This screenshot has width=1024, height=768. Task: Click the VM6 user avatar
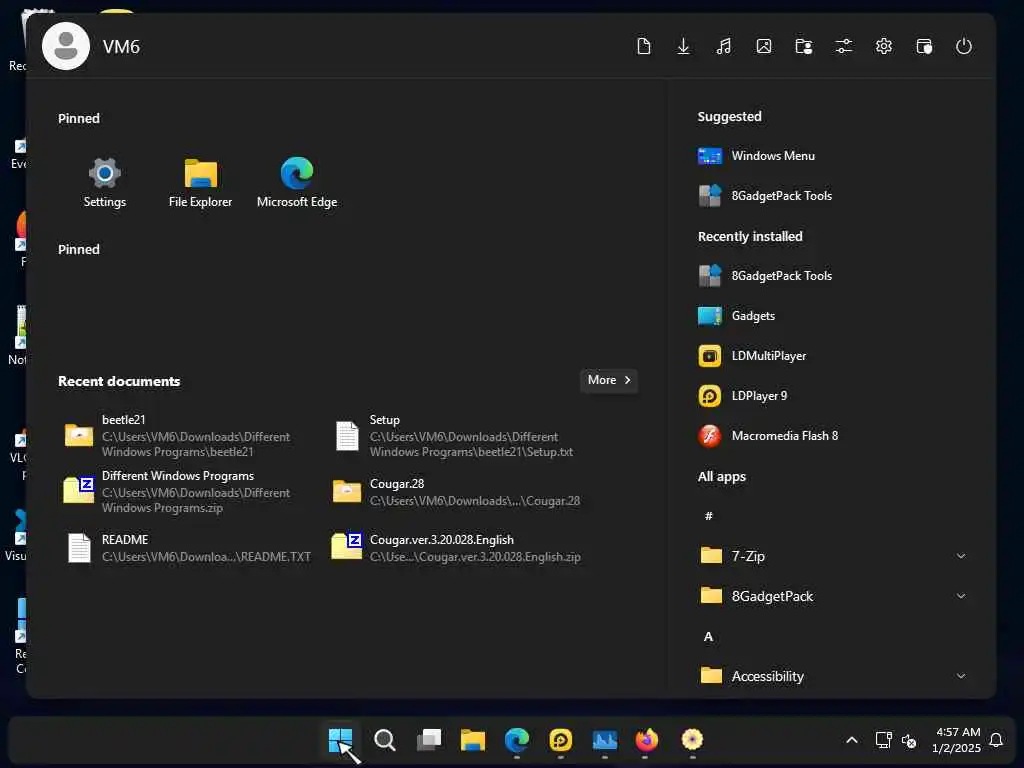click(x=66, y=46)
